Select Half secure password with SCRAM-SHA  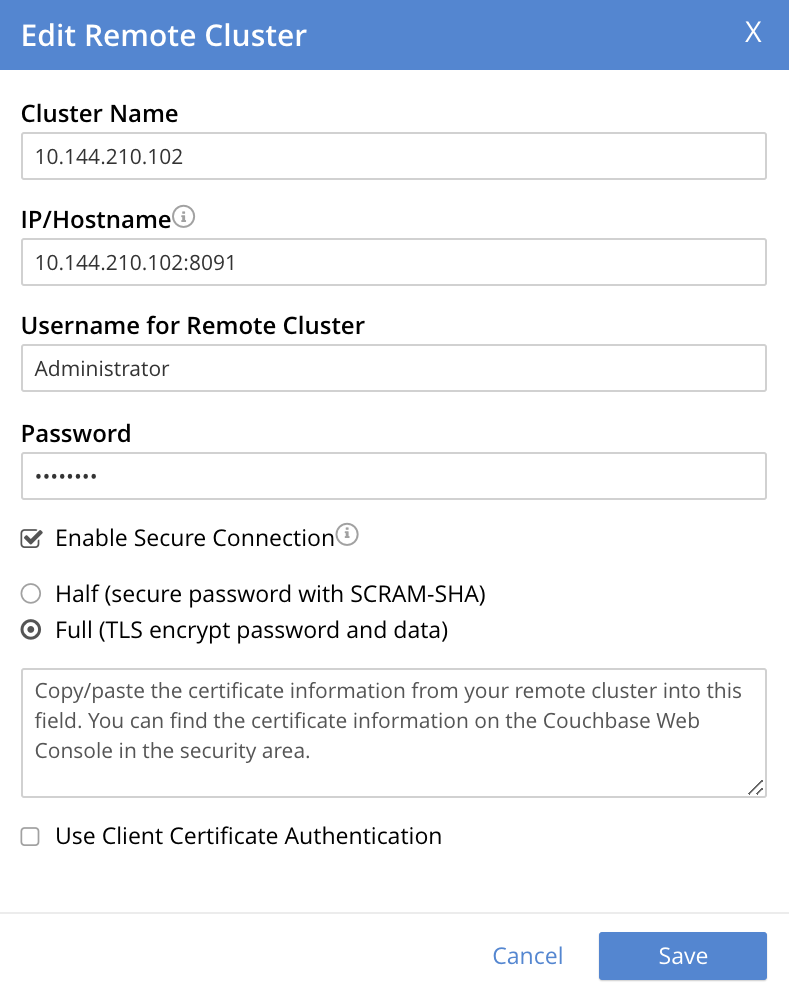(x=30, y=594)
